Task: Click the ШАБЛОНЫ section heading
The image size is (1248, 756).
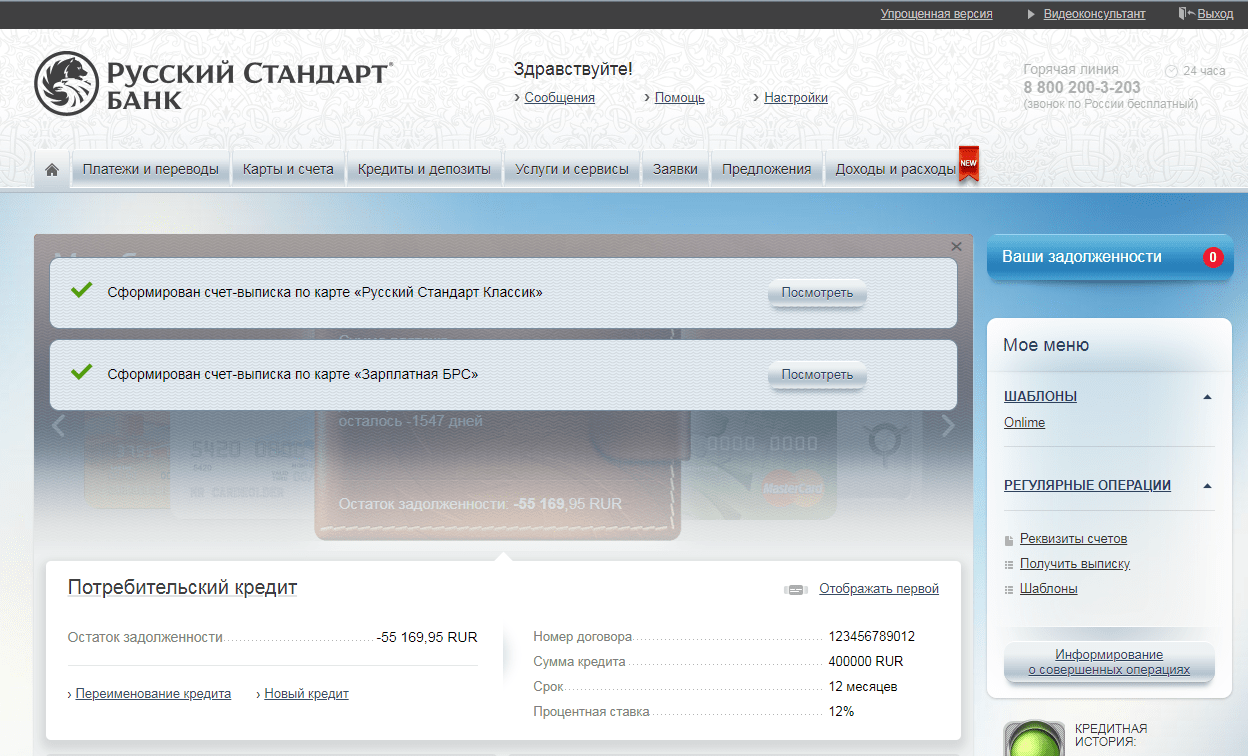Action: click(1040, 396)
